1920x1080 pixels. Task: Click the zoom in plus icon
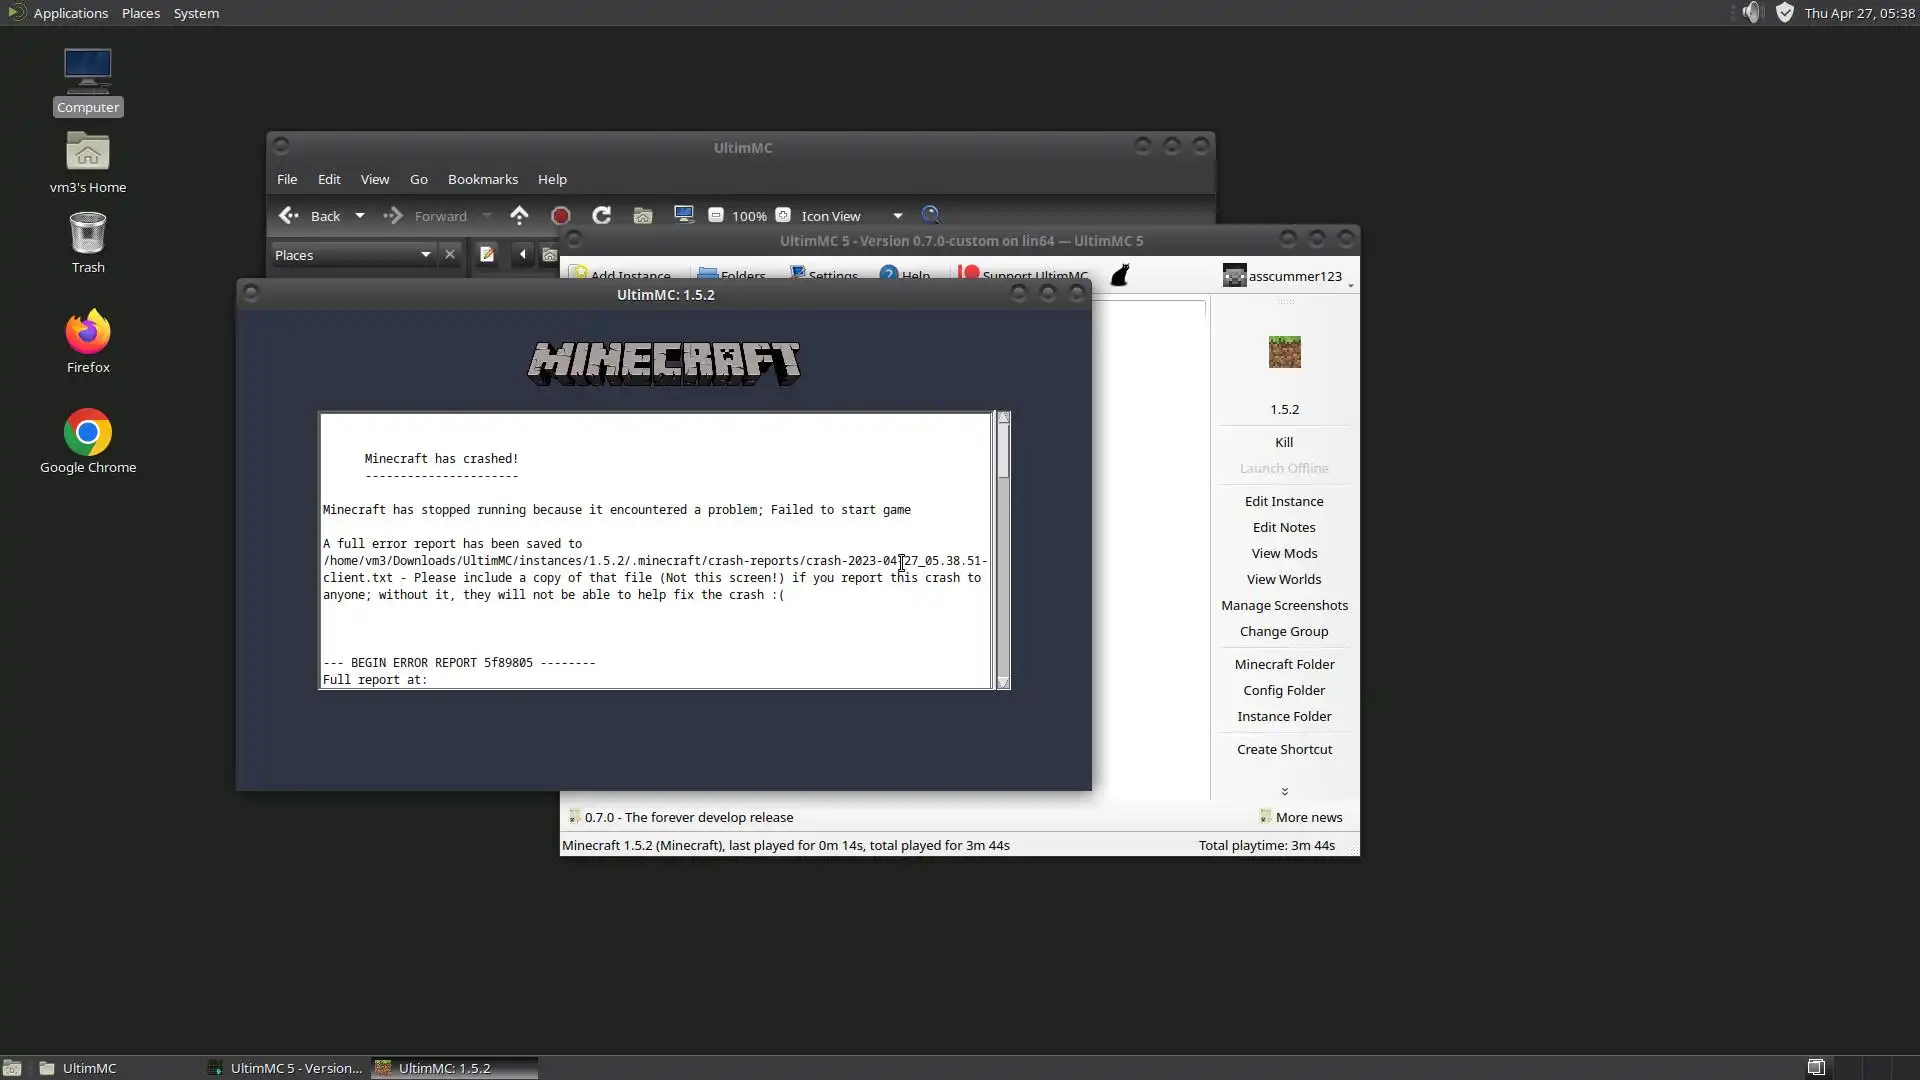tap(783, 215)
